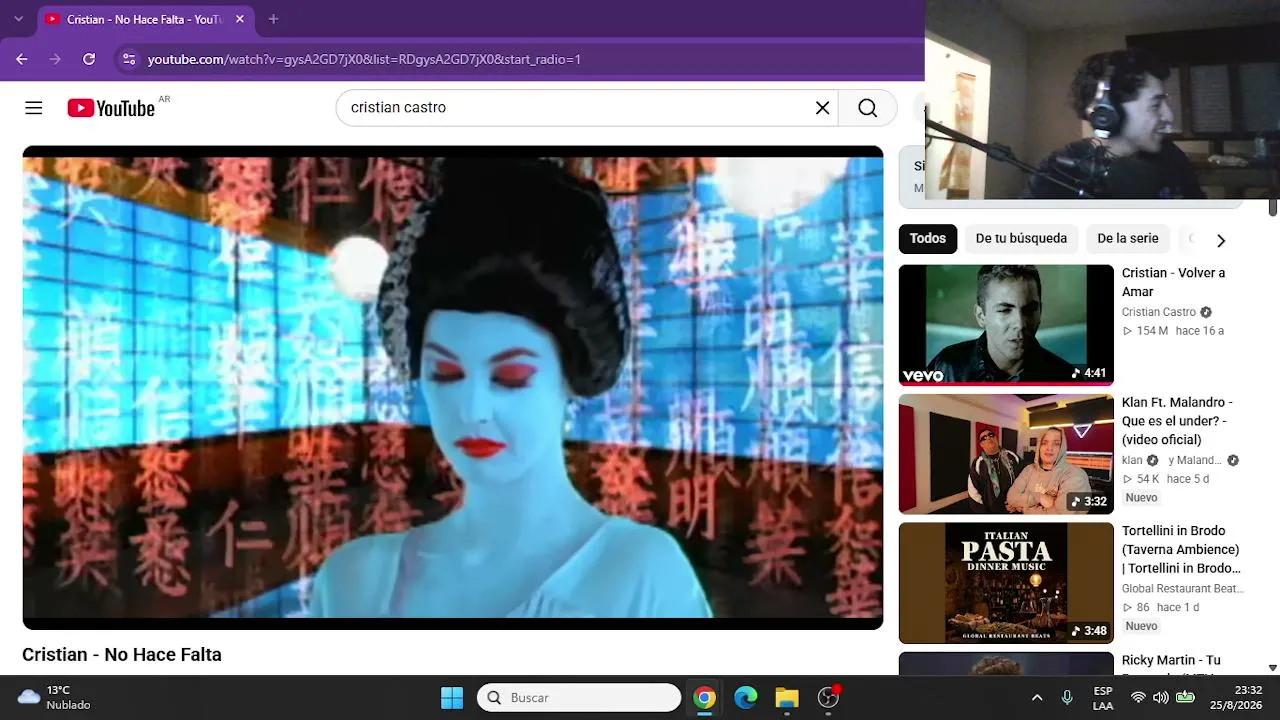Click the No Hace Falta video player
The image size is (1280, 720).
pyautogui.click(x=453, y=388)
